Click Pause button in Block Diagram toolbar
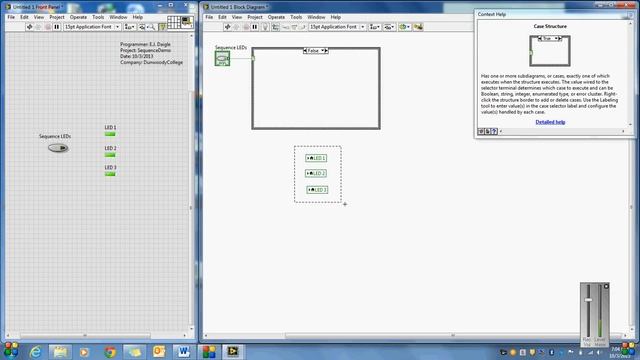Viewport: 640px width, 360px height. pyautogui.click(x=255, y=27)
